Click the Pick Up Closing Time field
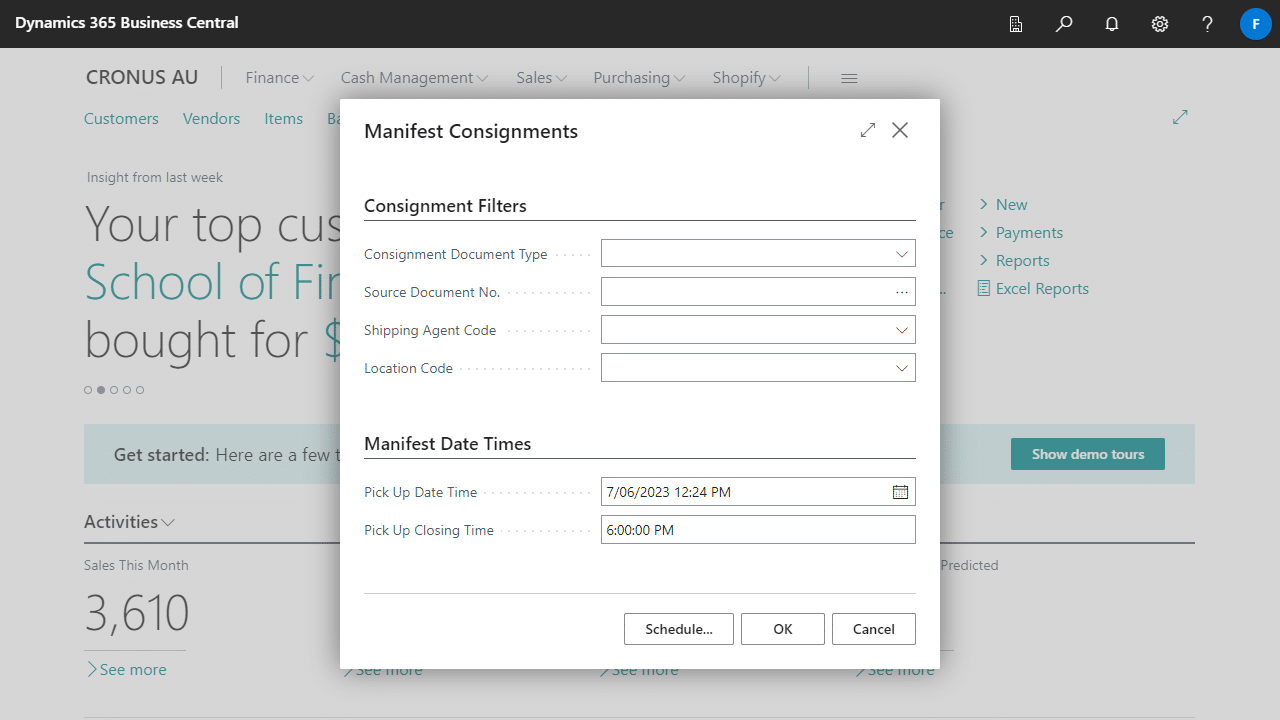1280x720 pixels. 757,530
